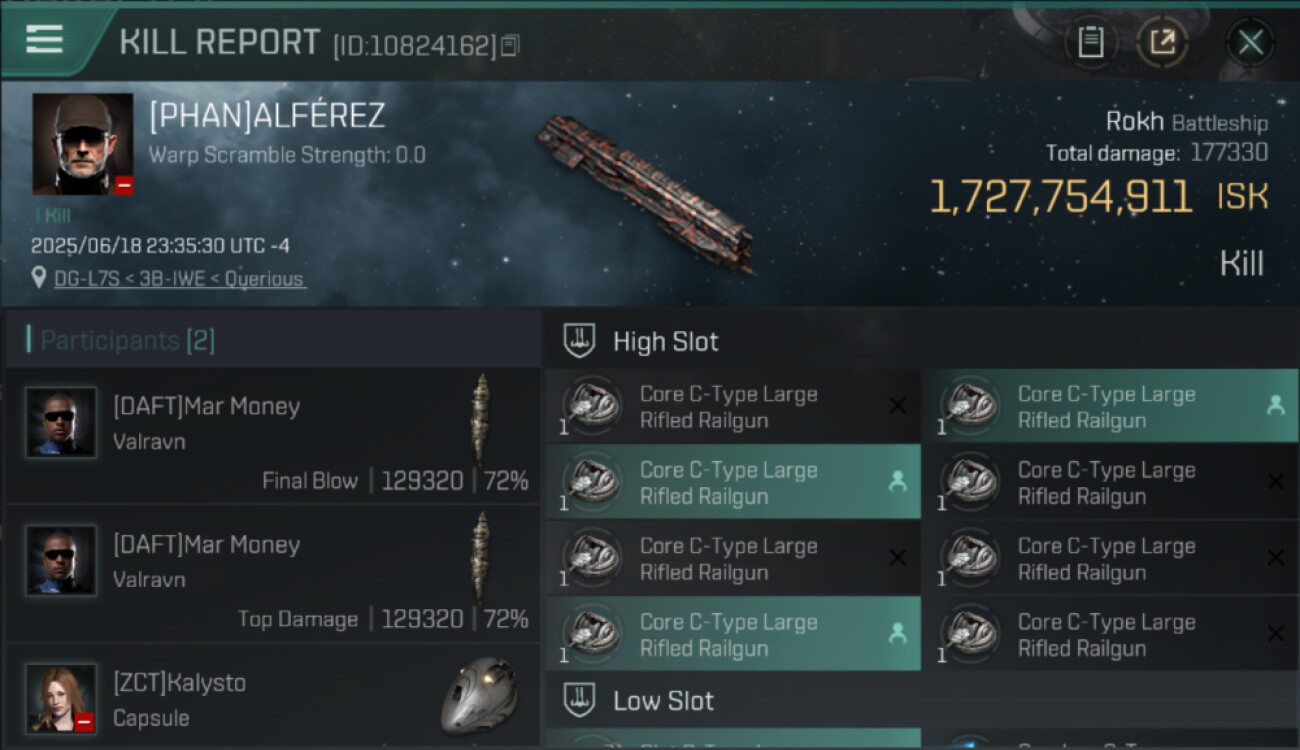Toggle person marker on second-row left railgun
The height and width of the screenshot is (750, 1300).
coord(897,481)
